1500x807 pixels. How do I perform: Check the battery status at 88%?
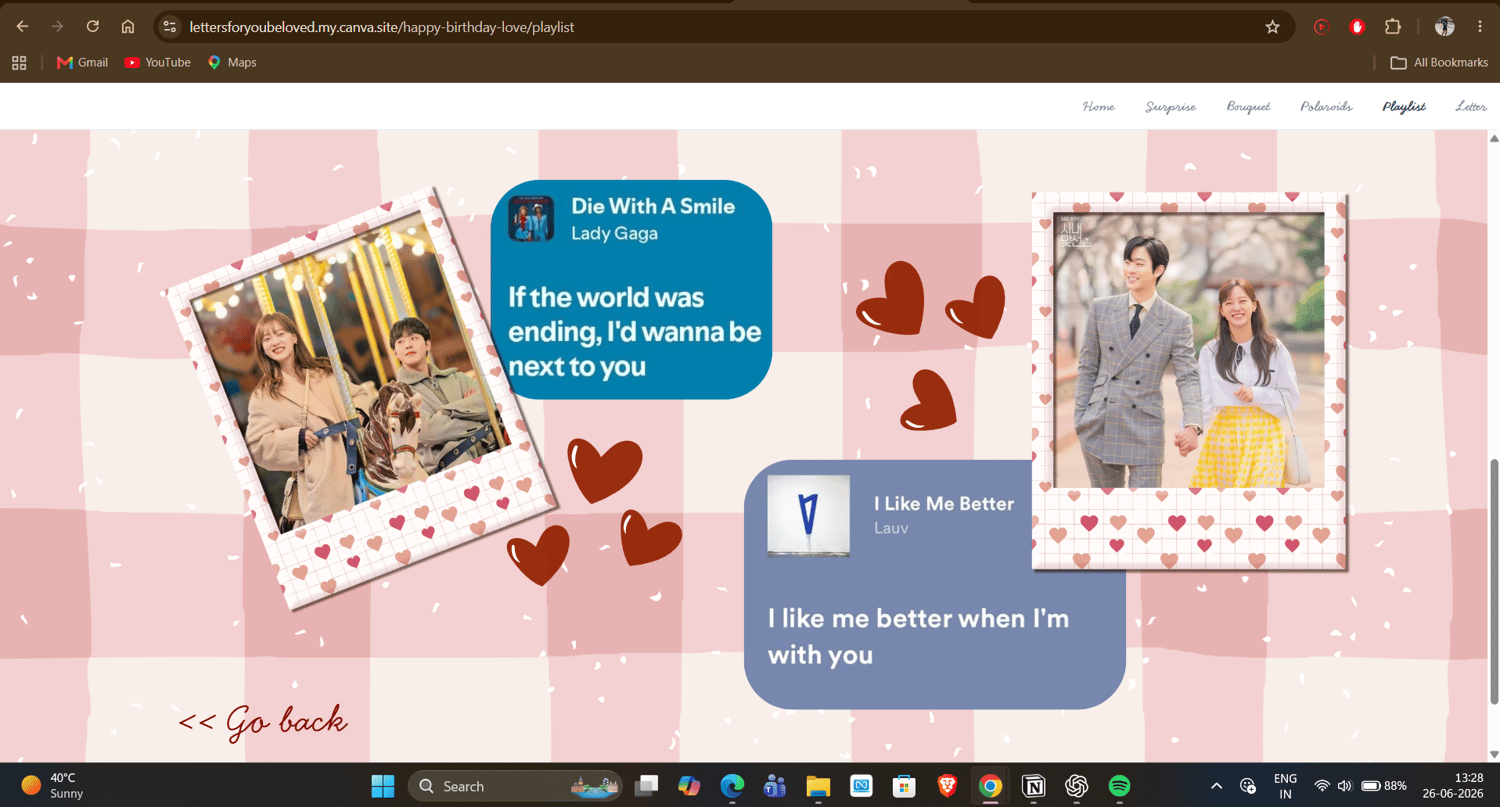coord(1384,786)
